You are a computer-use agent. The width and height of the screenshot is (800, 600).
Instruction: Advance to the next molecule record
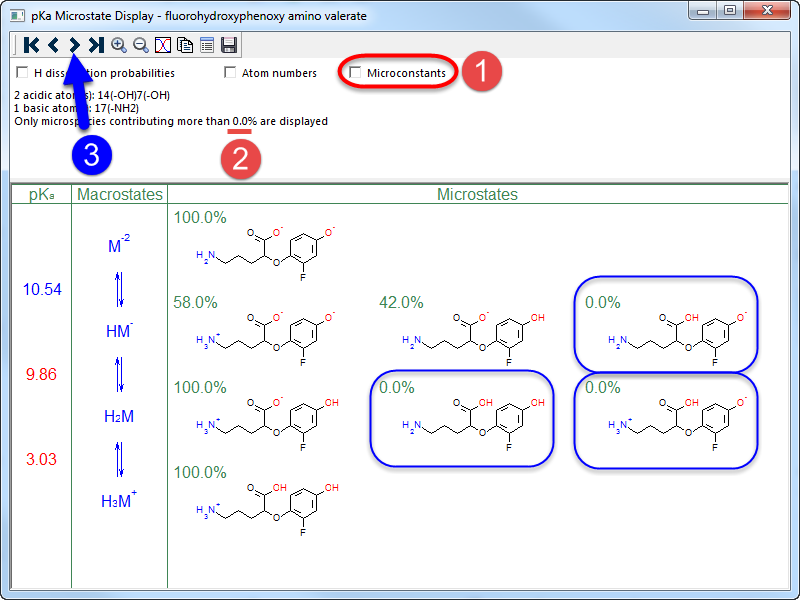tap(74, 45)
